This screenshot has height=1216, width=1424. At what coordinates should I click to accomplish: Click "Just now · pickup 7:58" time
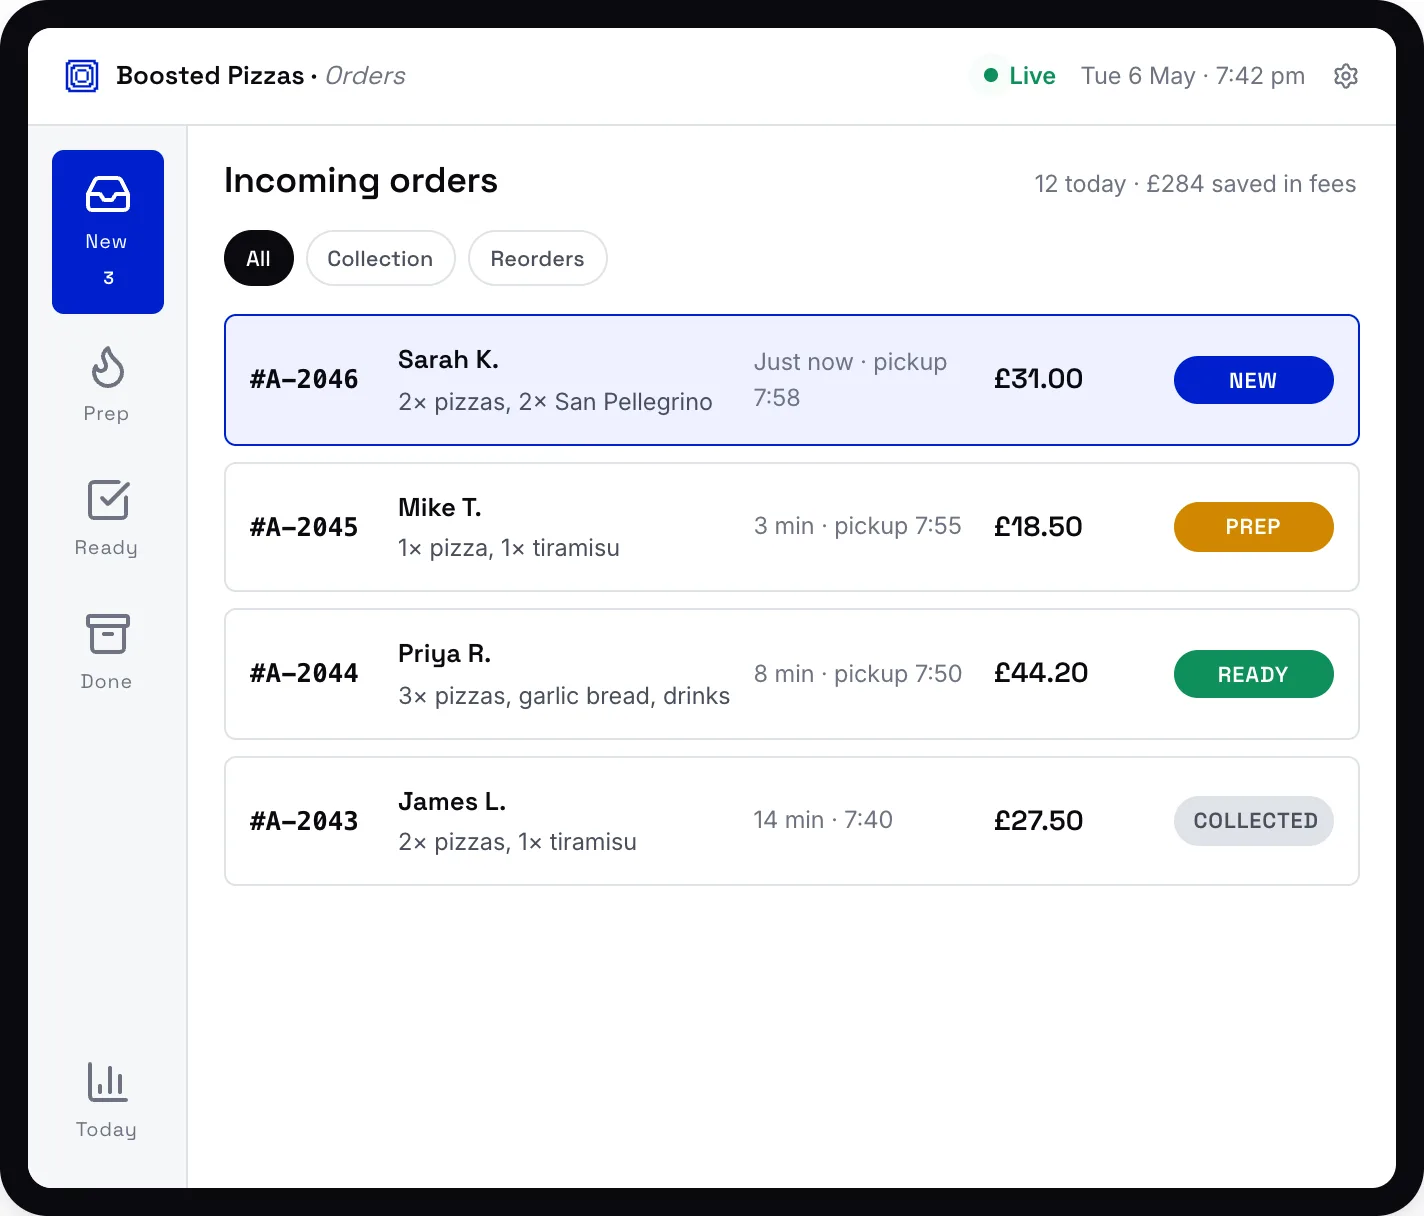pos(850,380)
